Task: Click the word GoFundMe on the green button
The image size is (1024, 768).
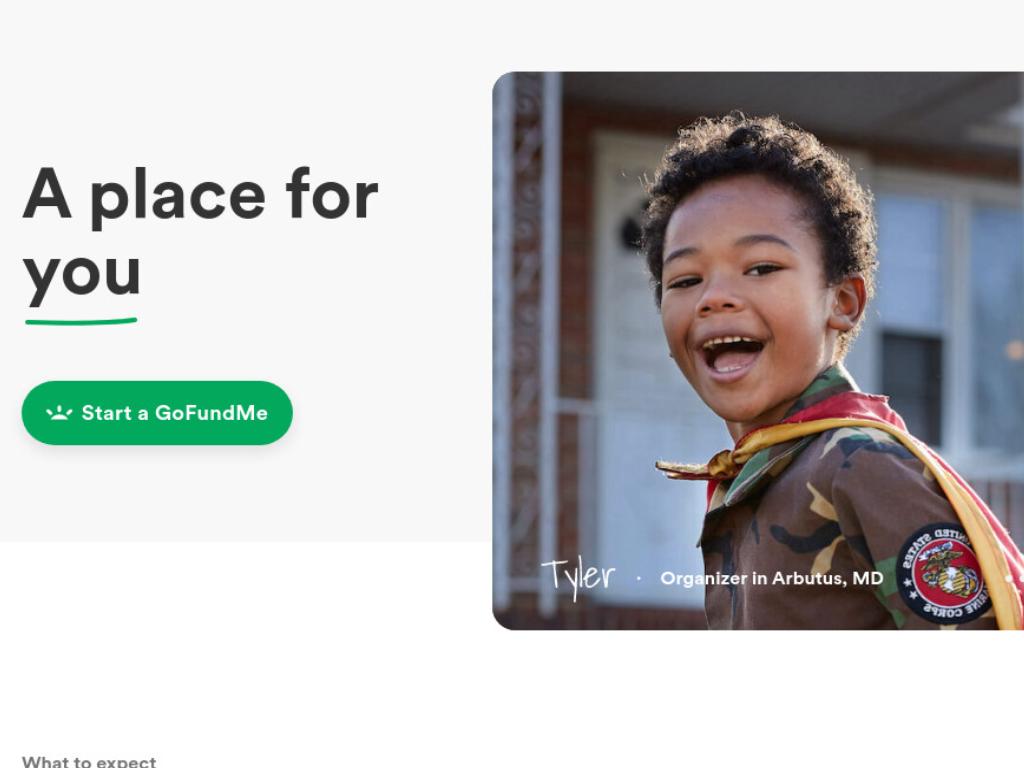Action: click(211, 413)
